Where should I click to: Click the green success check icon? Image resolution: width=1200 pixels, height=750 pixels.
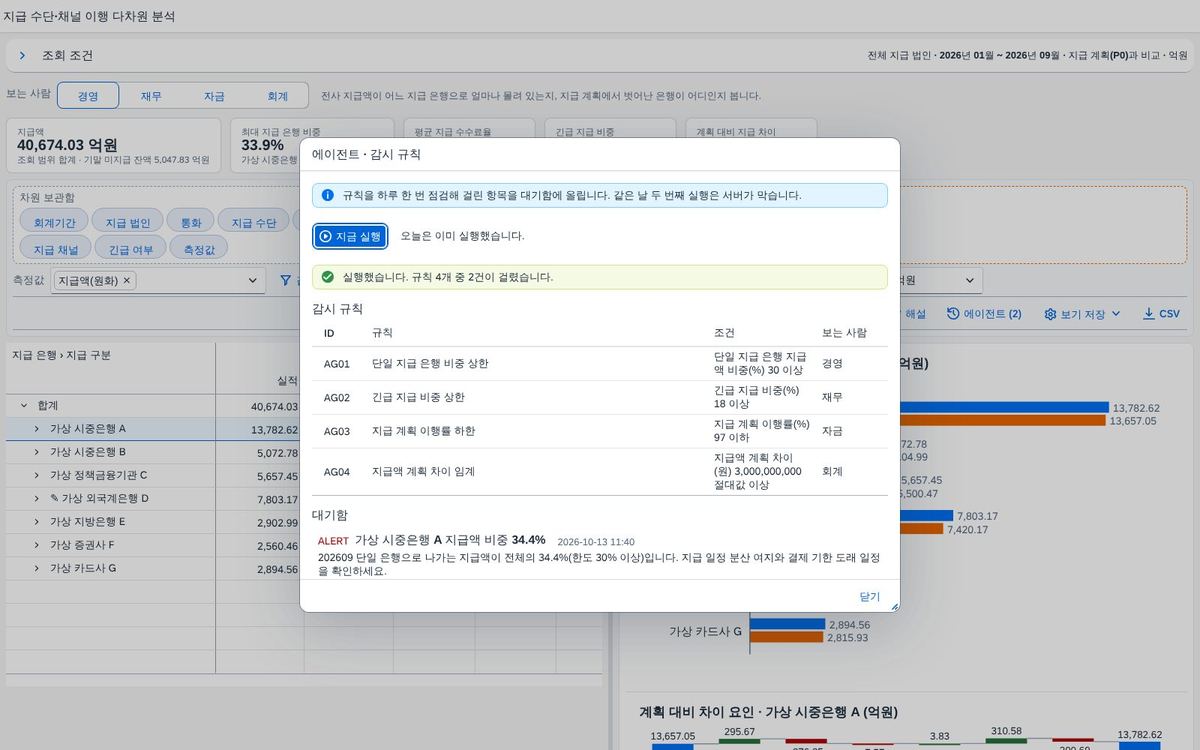point(328,277)
